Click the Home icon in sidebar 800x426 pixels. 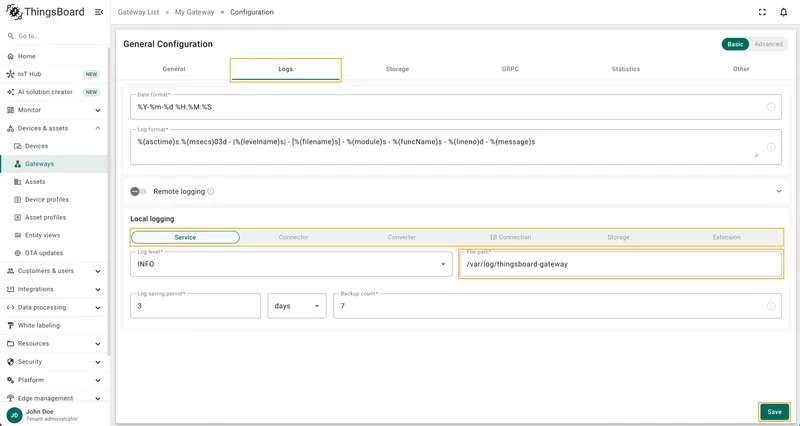tap(11, 56)
